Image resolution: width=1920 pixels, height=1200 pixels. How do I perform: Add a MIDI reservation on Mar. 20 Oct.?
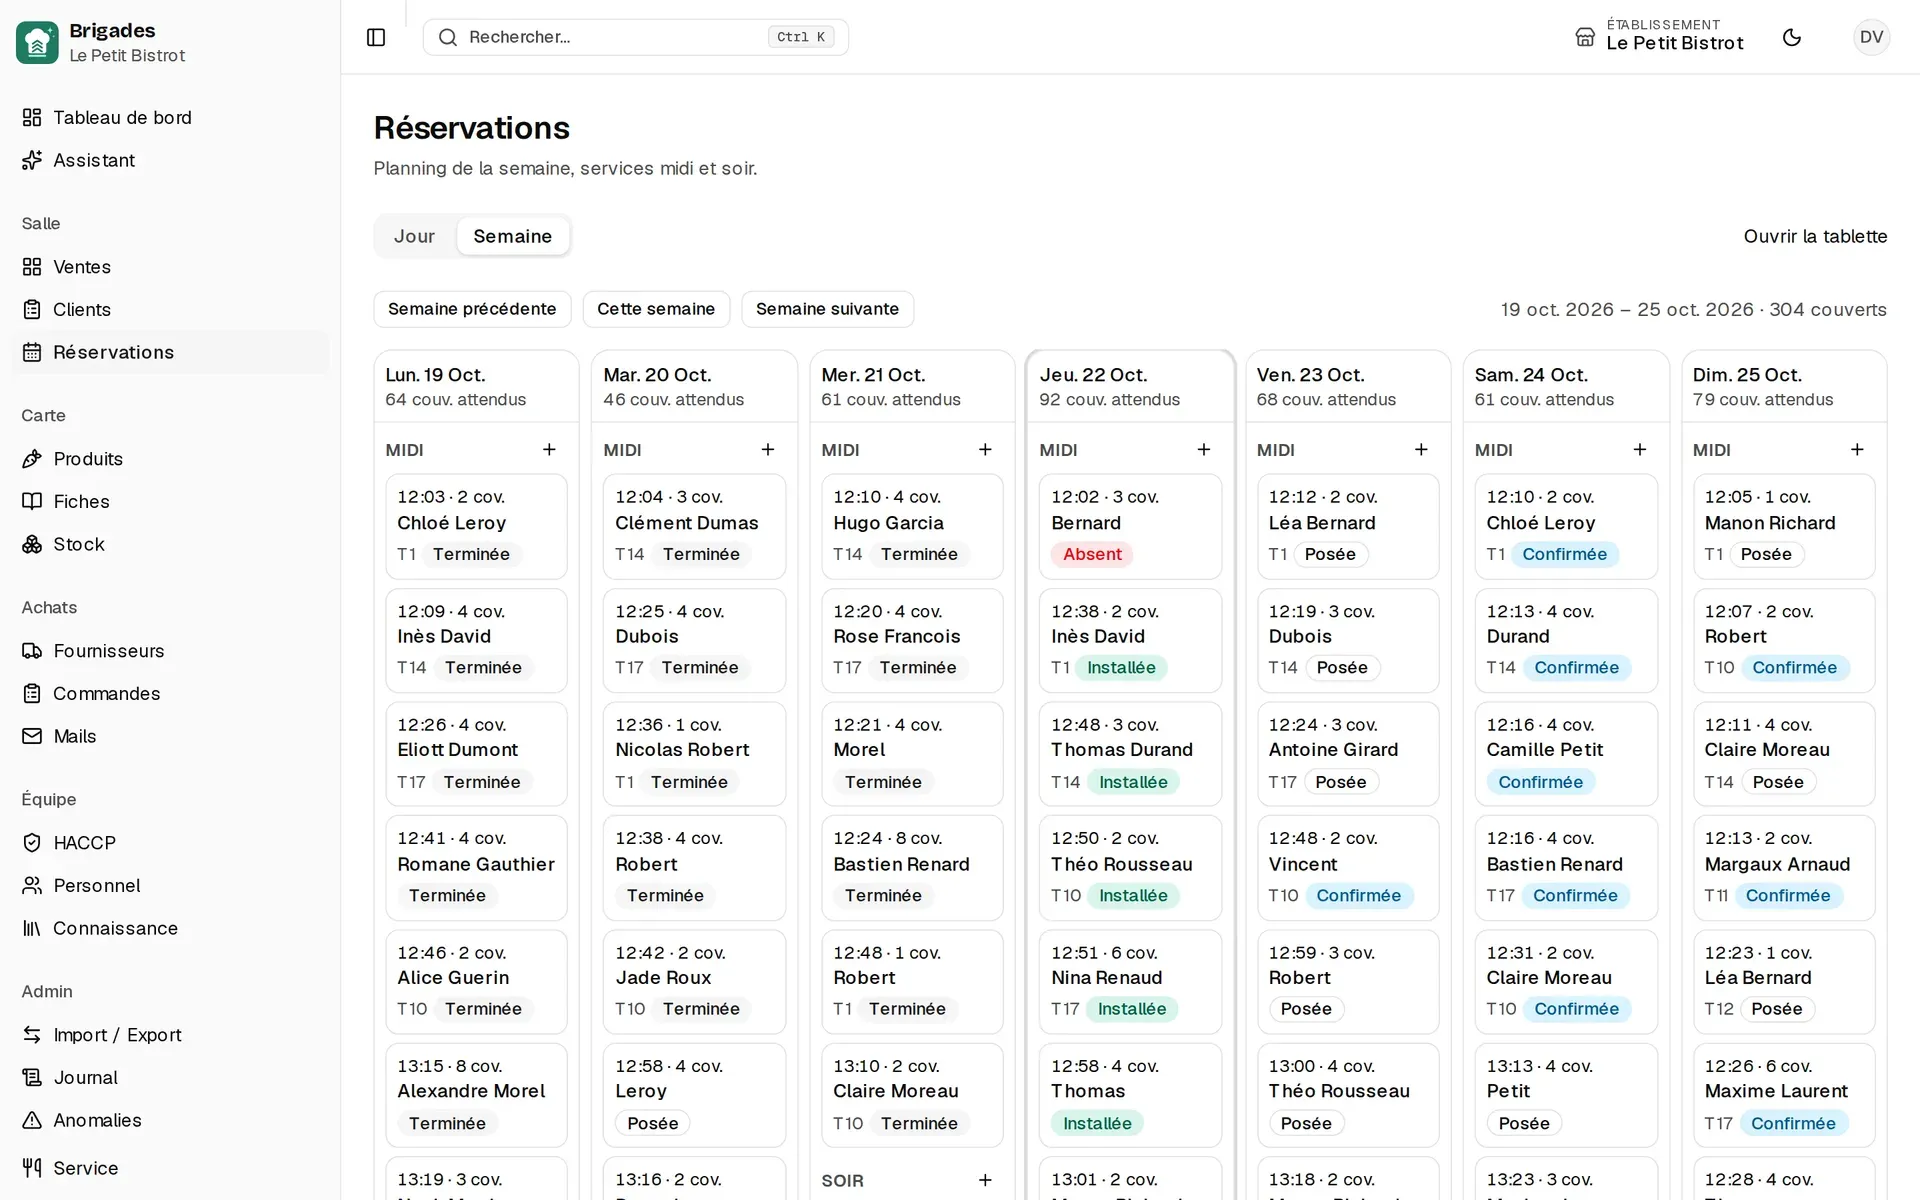tap(767, 450)
